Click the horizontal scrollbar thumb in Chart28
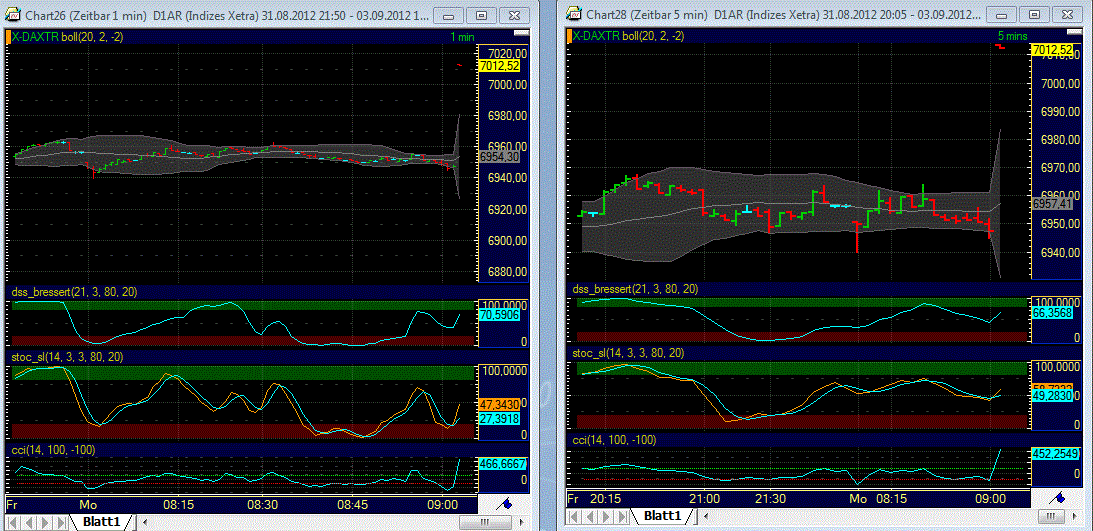 pyautogui.click(x=1049, y=516)
